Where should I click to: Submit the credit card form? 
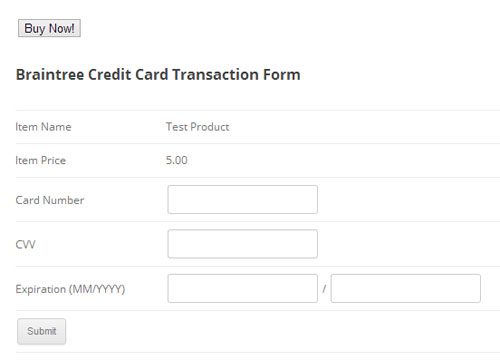pyautogui.click(x=42, y=331)
